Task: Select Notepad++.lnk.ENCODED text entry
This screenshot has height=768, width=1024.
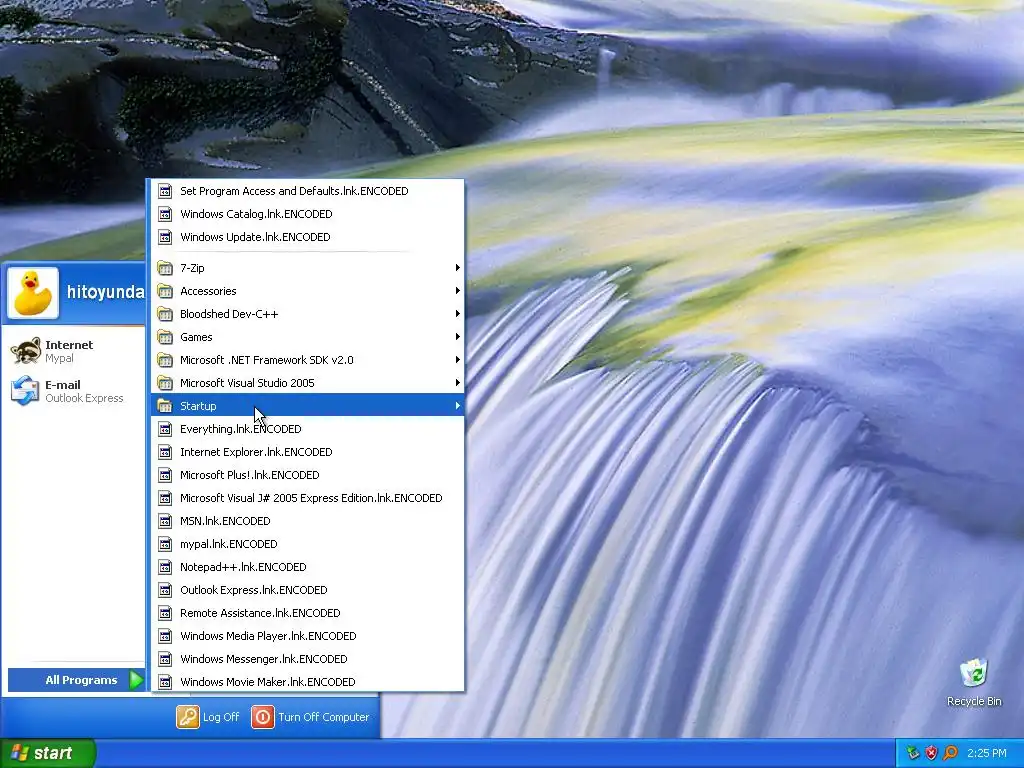Action: click(243, 567)
